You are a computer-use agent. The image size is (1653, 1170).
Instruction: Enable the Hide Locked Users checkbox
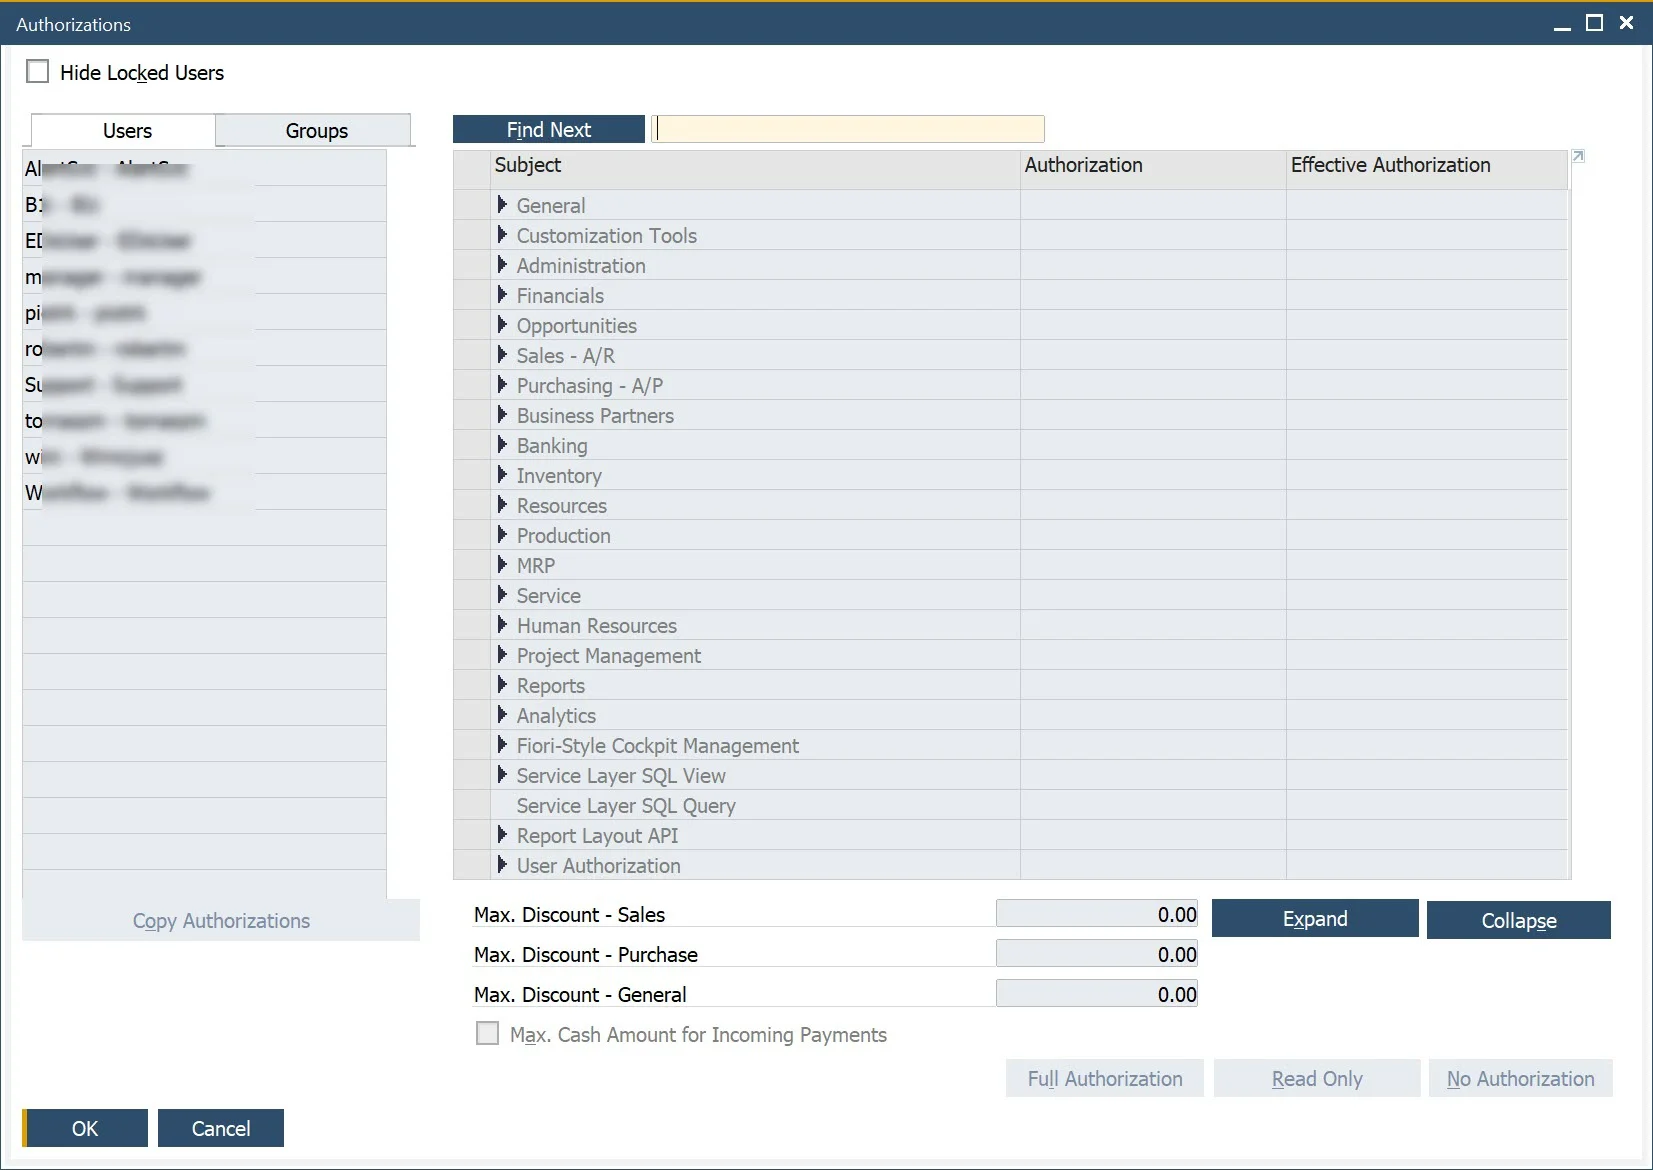click(38, 72)
